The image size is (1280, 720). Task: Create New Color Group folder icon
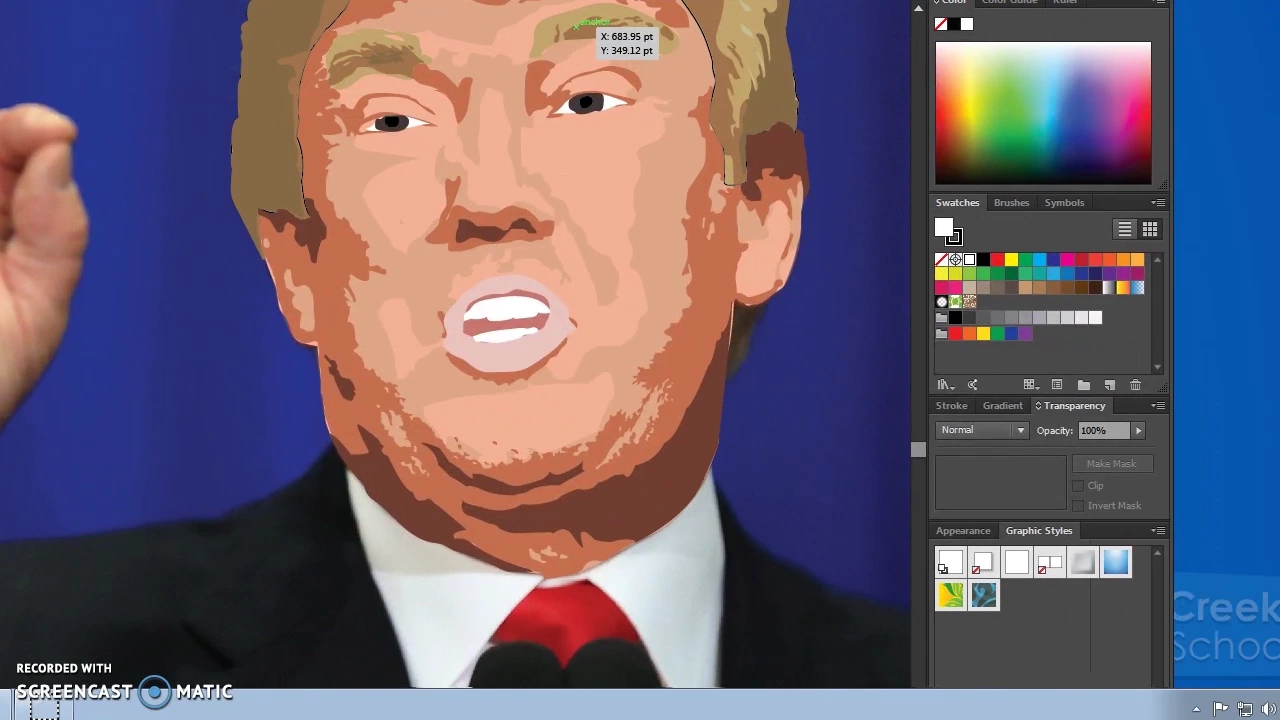click(1084, 385)
